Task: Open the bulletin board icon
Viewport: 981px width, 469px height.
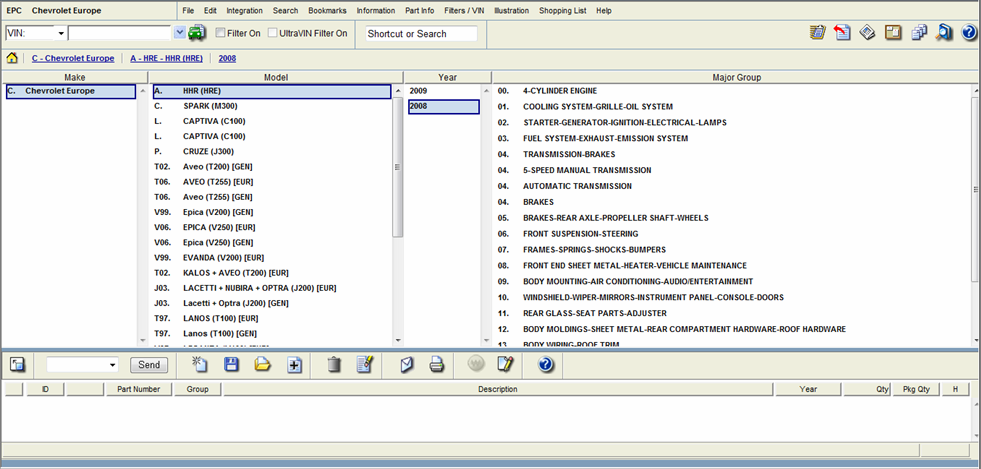Action: [x=893, y=33]
